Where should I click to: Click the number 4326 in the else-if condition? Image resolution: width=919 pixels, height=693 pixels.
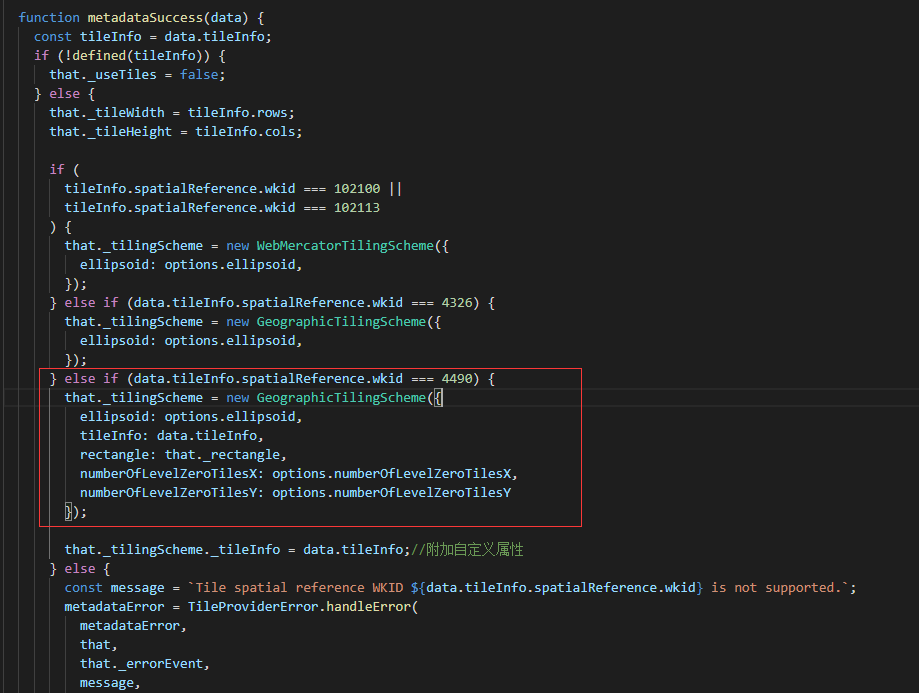pyautogui.click(x=457, y=303)
